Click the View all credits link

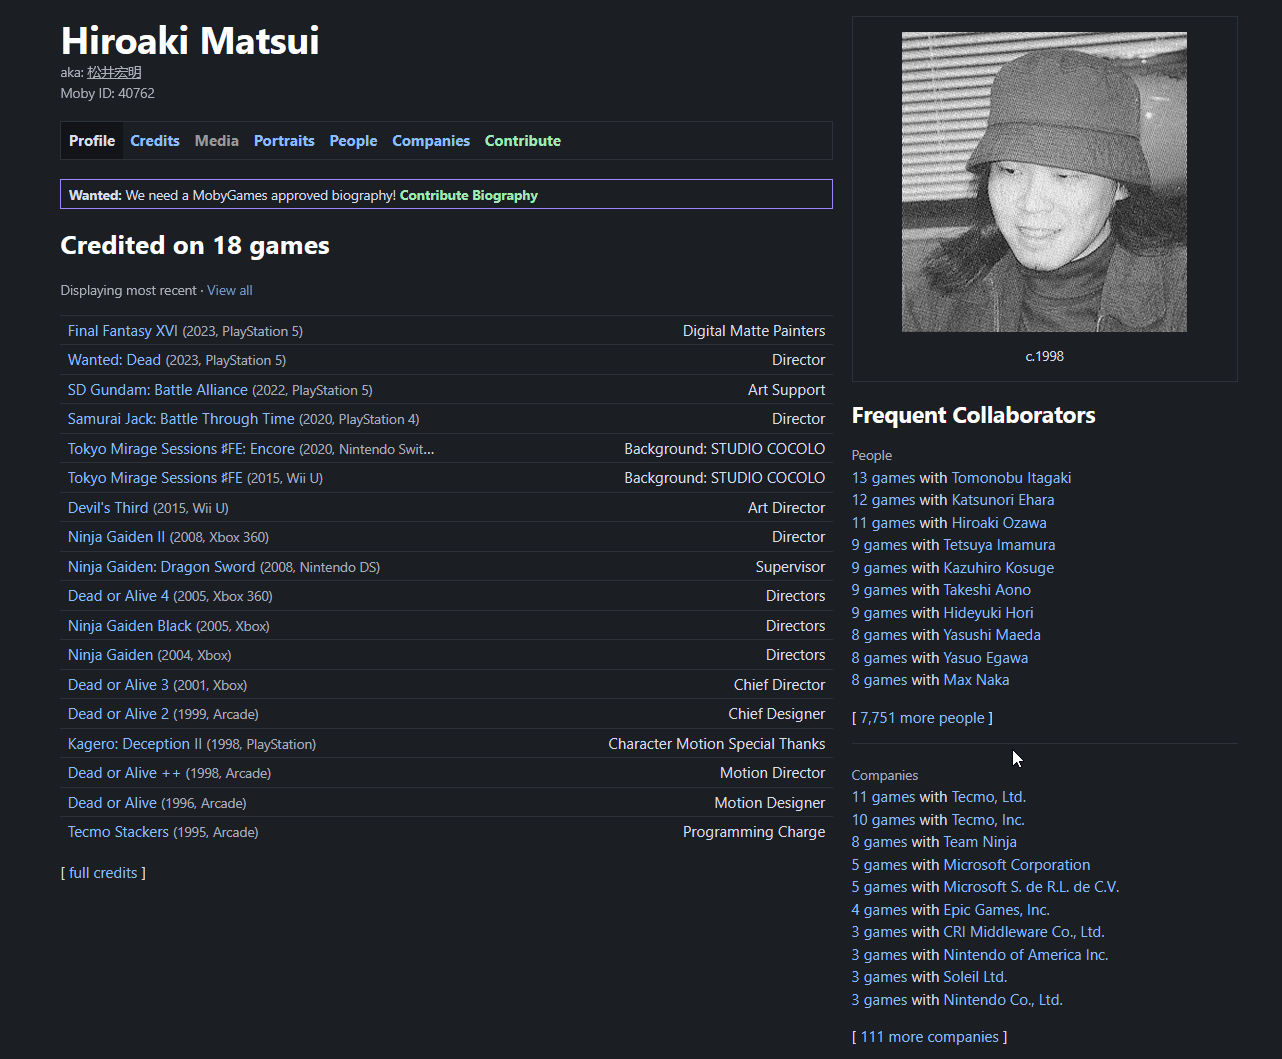click(x=230, y=290)
